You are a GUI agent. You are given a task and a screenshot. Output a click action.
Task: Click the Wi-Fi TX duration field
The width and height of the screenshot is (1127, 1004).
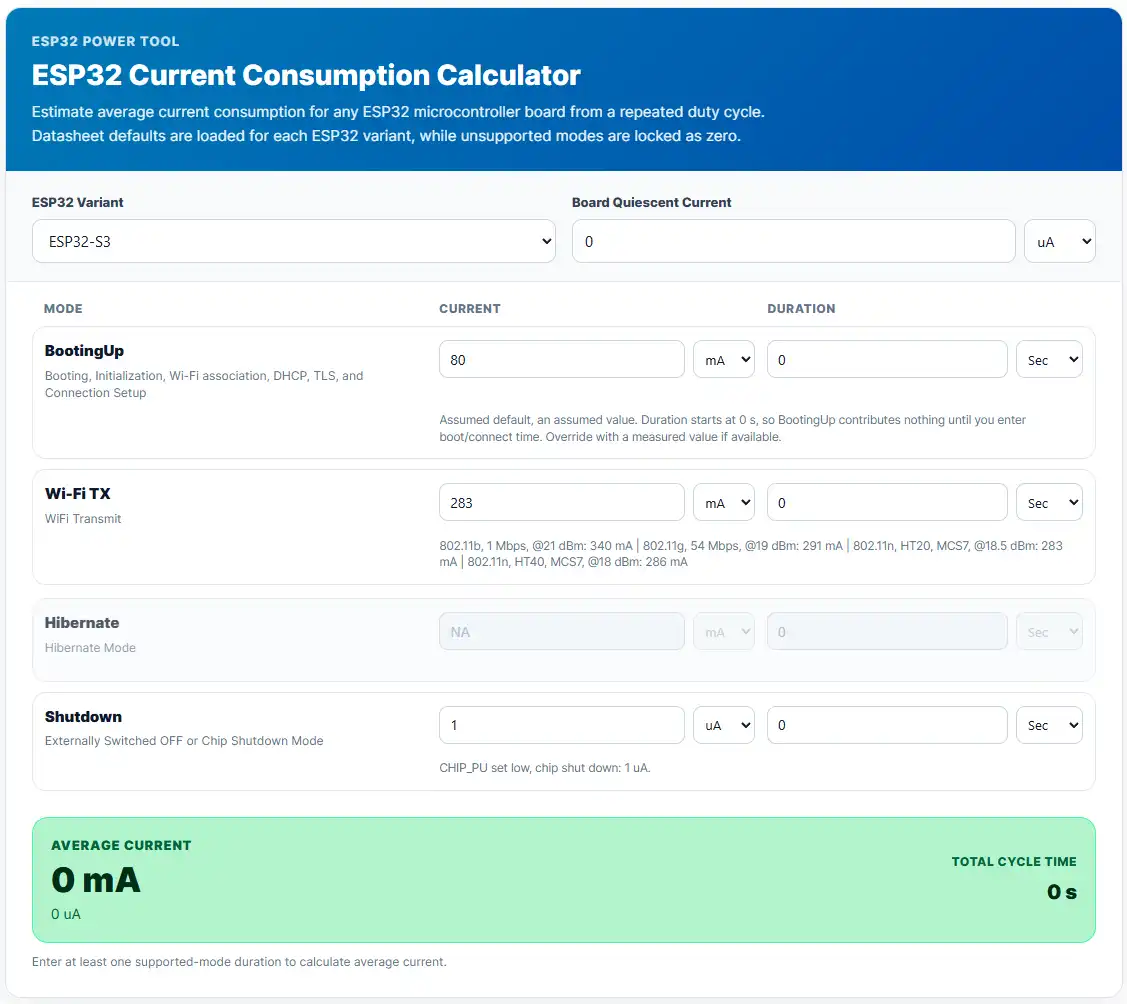pos(887,502)
